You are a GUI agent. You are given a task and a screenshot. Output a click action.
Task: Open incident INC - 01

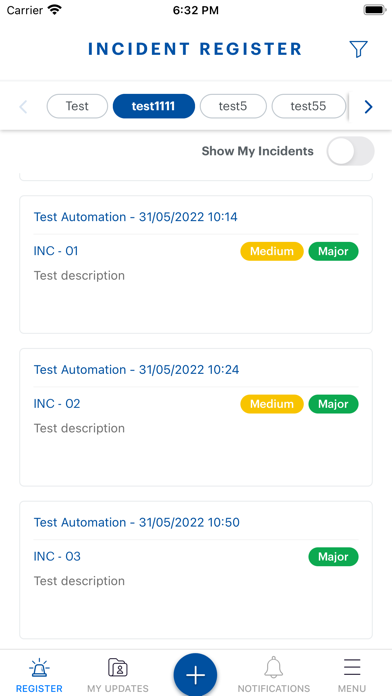56,251
